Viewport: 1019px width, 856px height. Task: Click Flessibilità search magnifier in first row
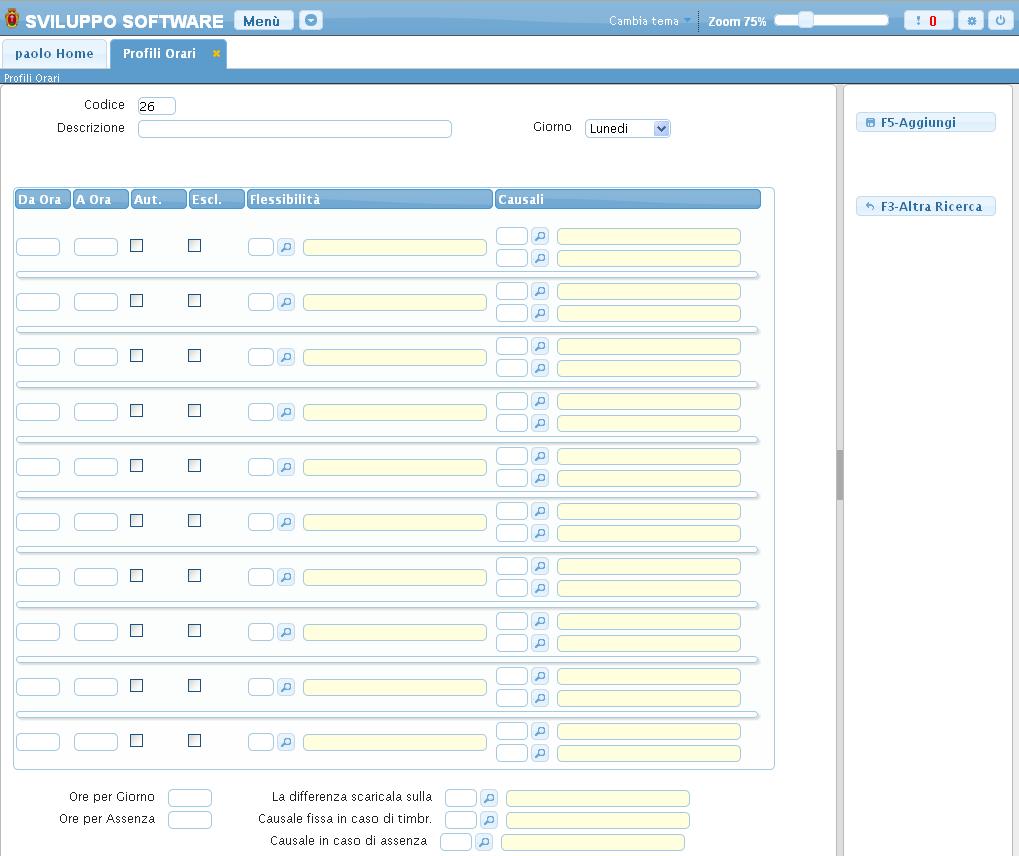click(x=286, y=247)
